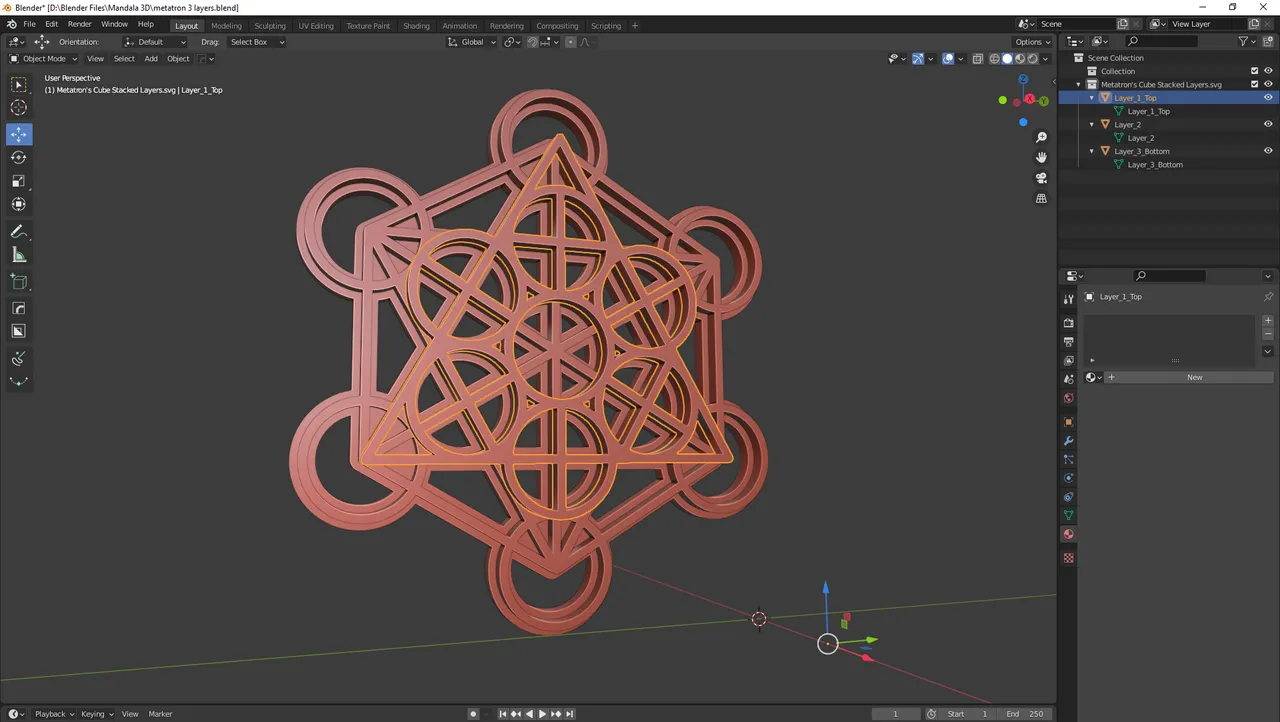The height and width of the screenshot is (722, 1280).
Task: Activate the 3D Cursor tool
Action: tap(19, 108)
